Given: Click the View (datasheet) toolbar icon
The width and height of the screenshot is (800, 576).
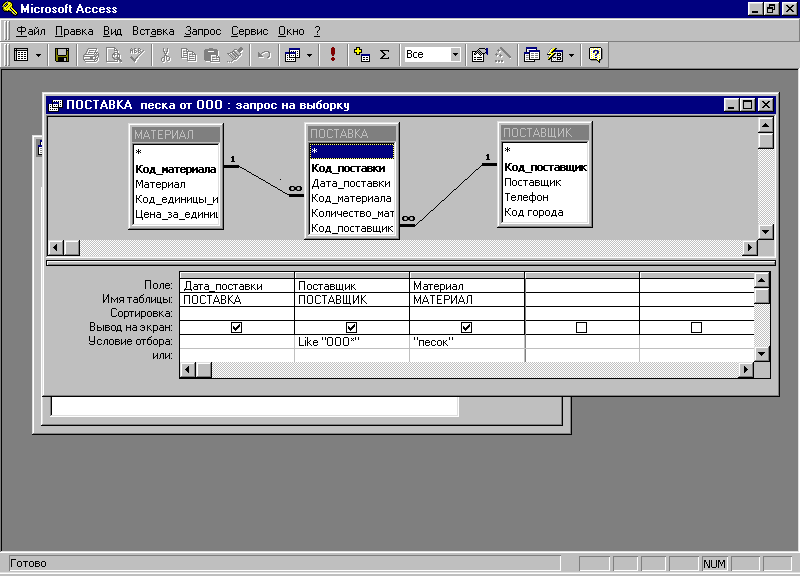Looking at the screenshot, I should point(21,55).
